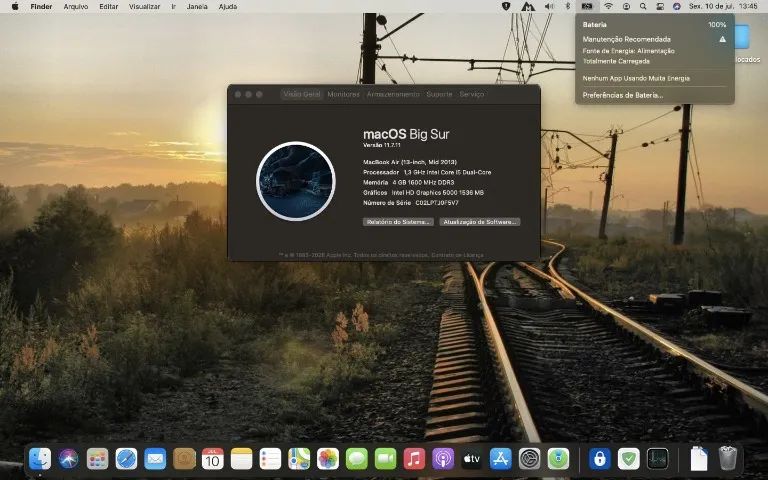Open the blue padlock app in Dock
The image size is (768, 480).
click(600, 459)
